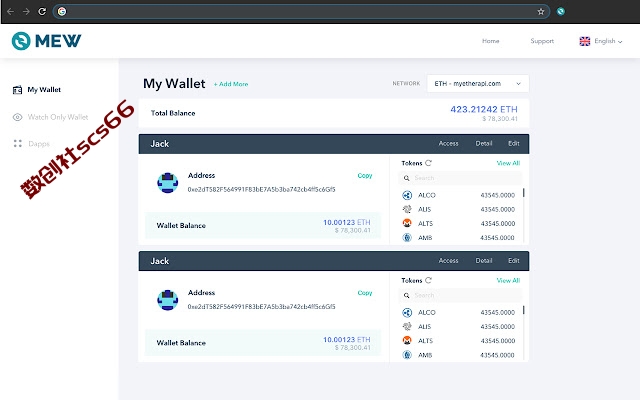Open the My Wallet sidebar item
This screenshot has width=640, height=400.
coord(44,90)
